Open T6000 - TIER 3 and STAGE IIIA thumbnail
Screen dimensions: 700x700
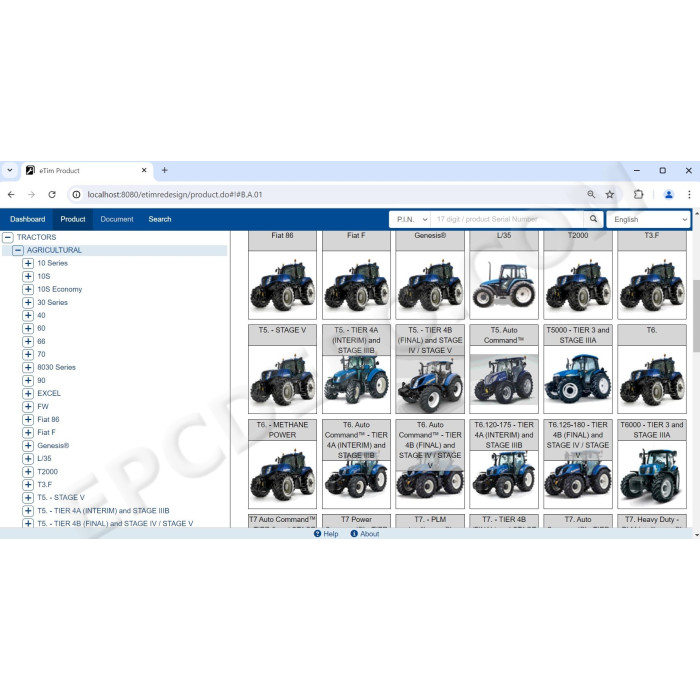pos(652,474)
